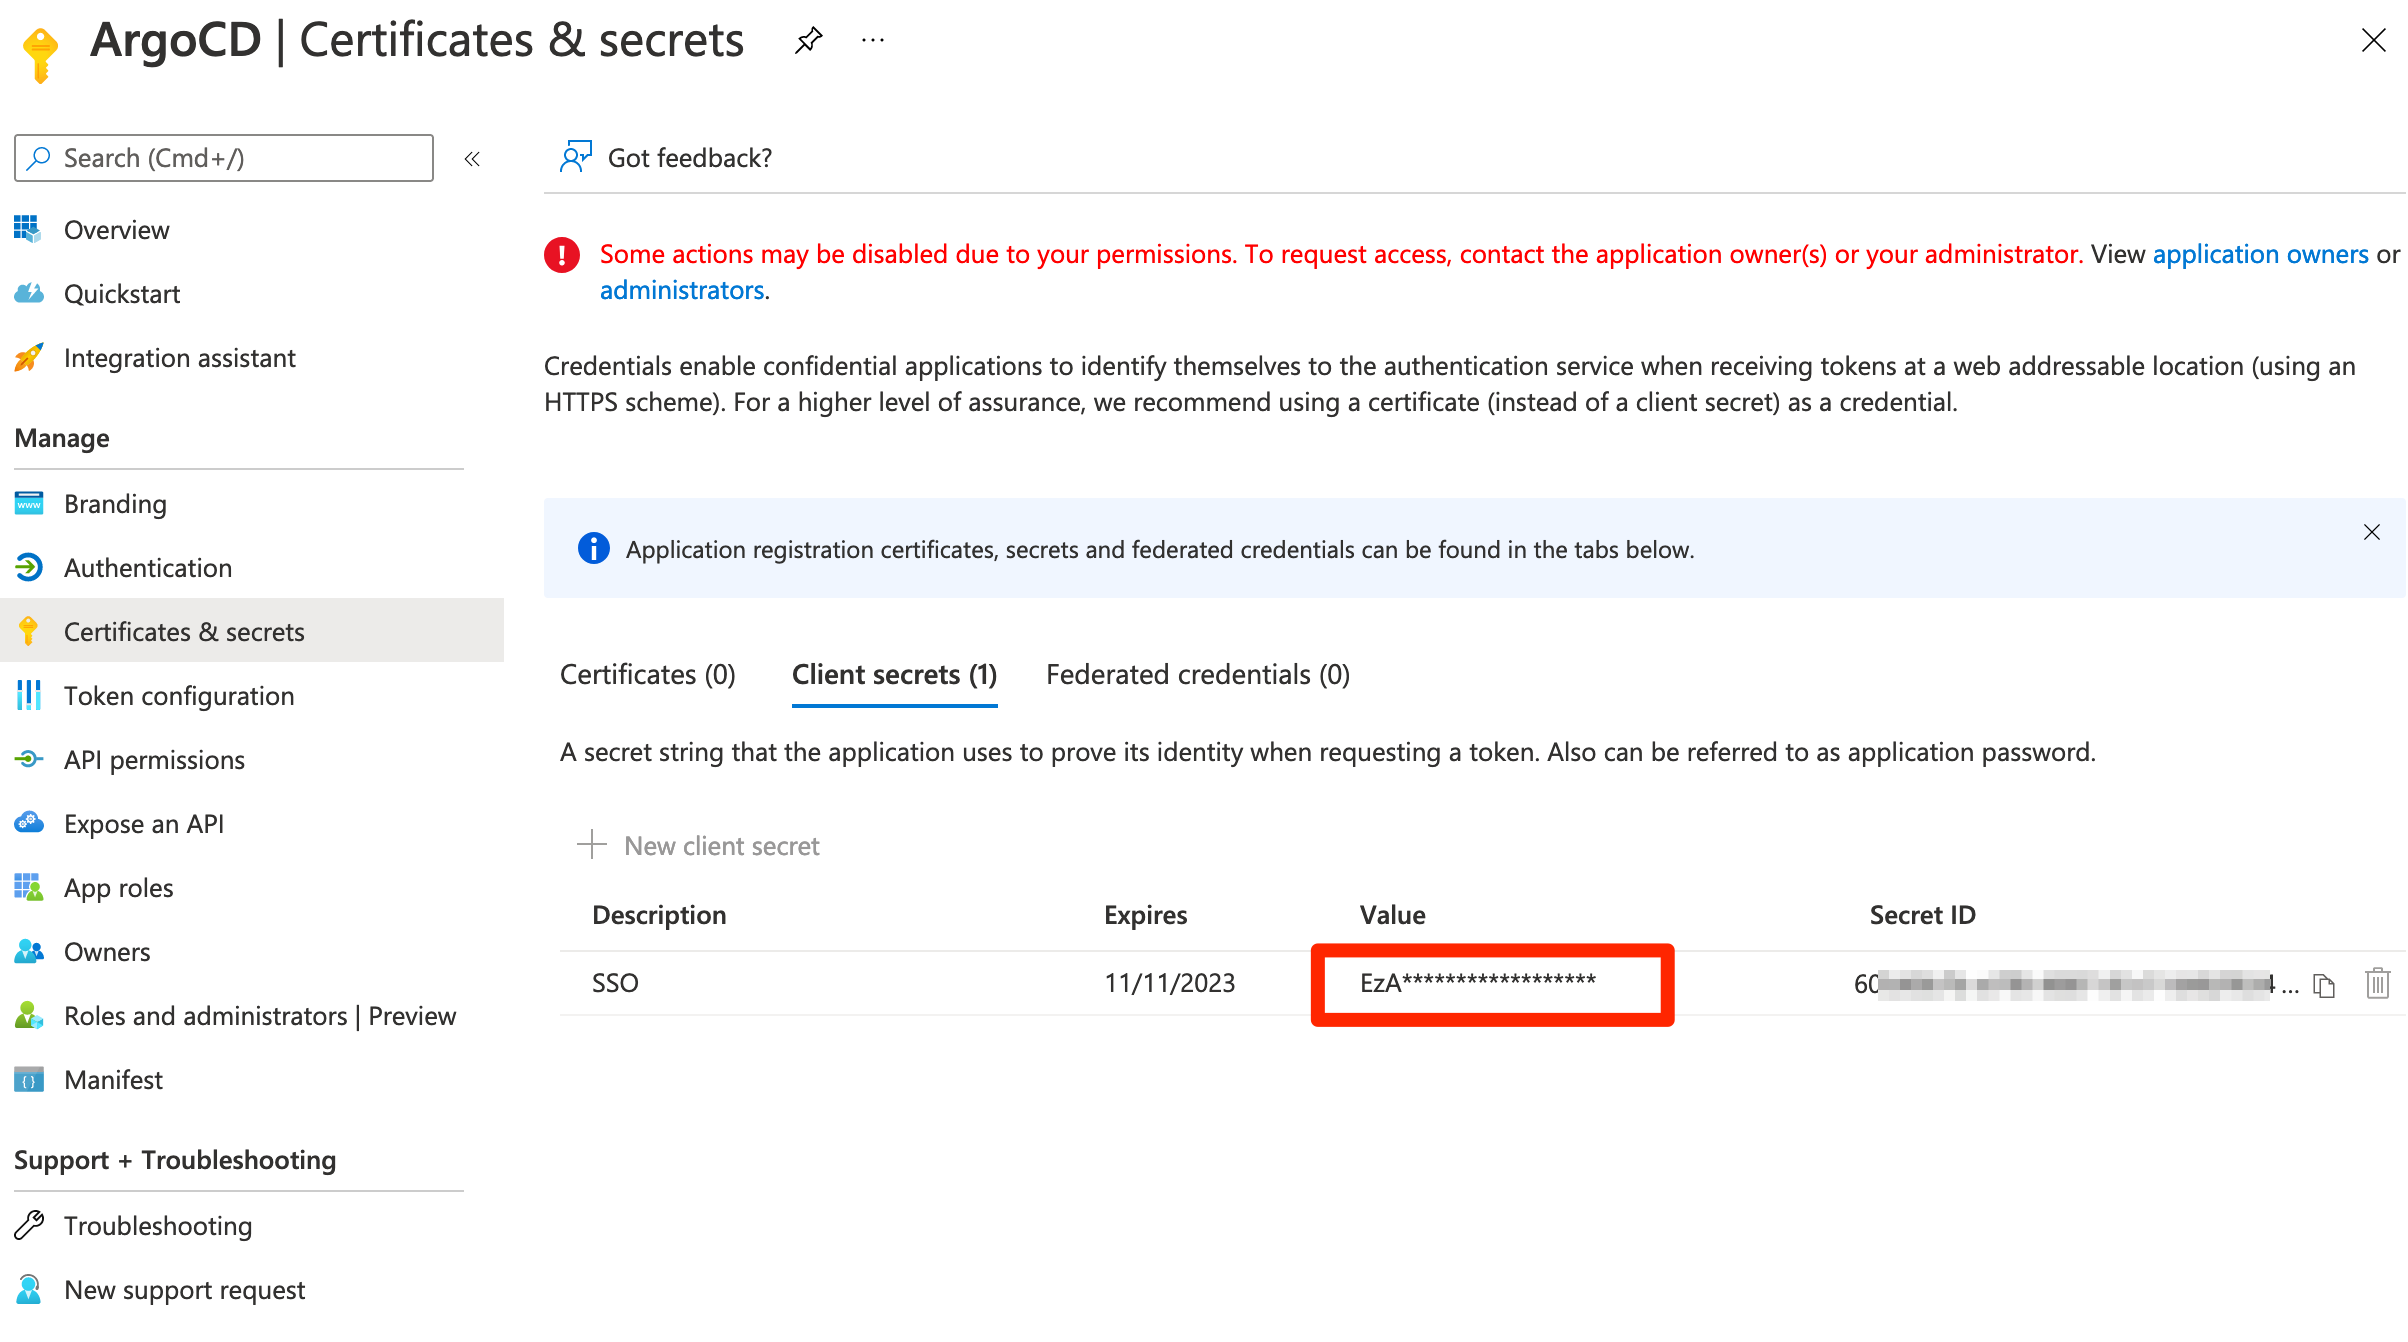Image resolution: width=2408 pixels, height=1342 pixels.
Task: Switch to the Certificates (0) tab
Action: point(647,675)
